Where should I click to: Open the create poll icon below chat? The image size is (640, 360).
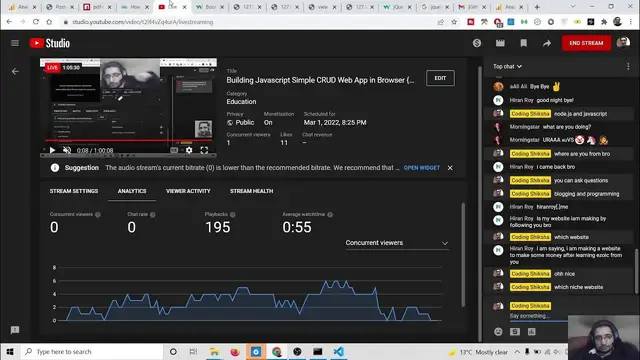pos(531,332)
